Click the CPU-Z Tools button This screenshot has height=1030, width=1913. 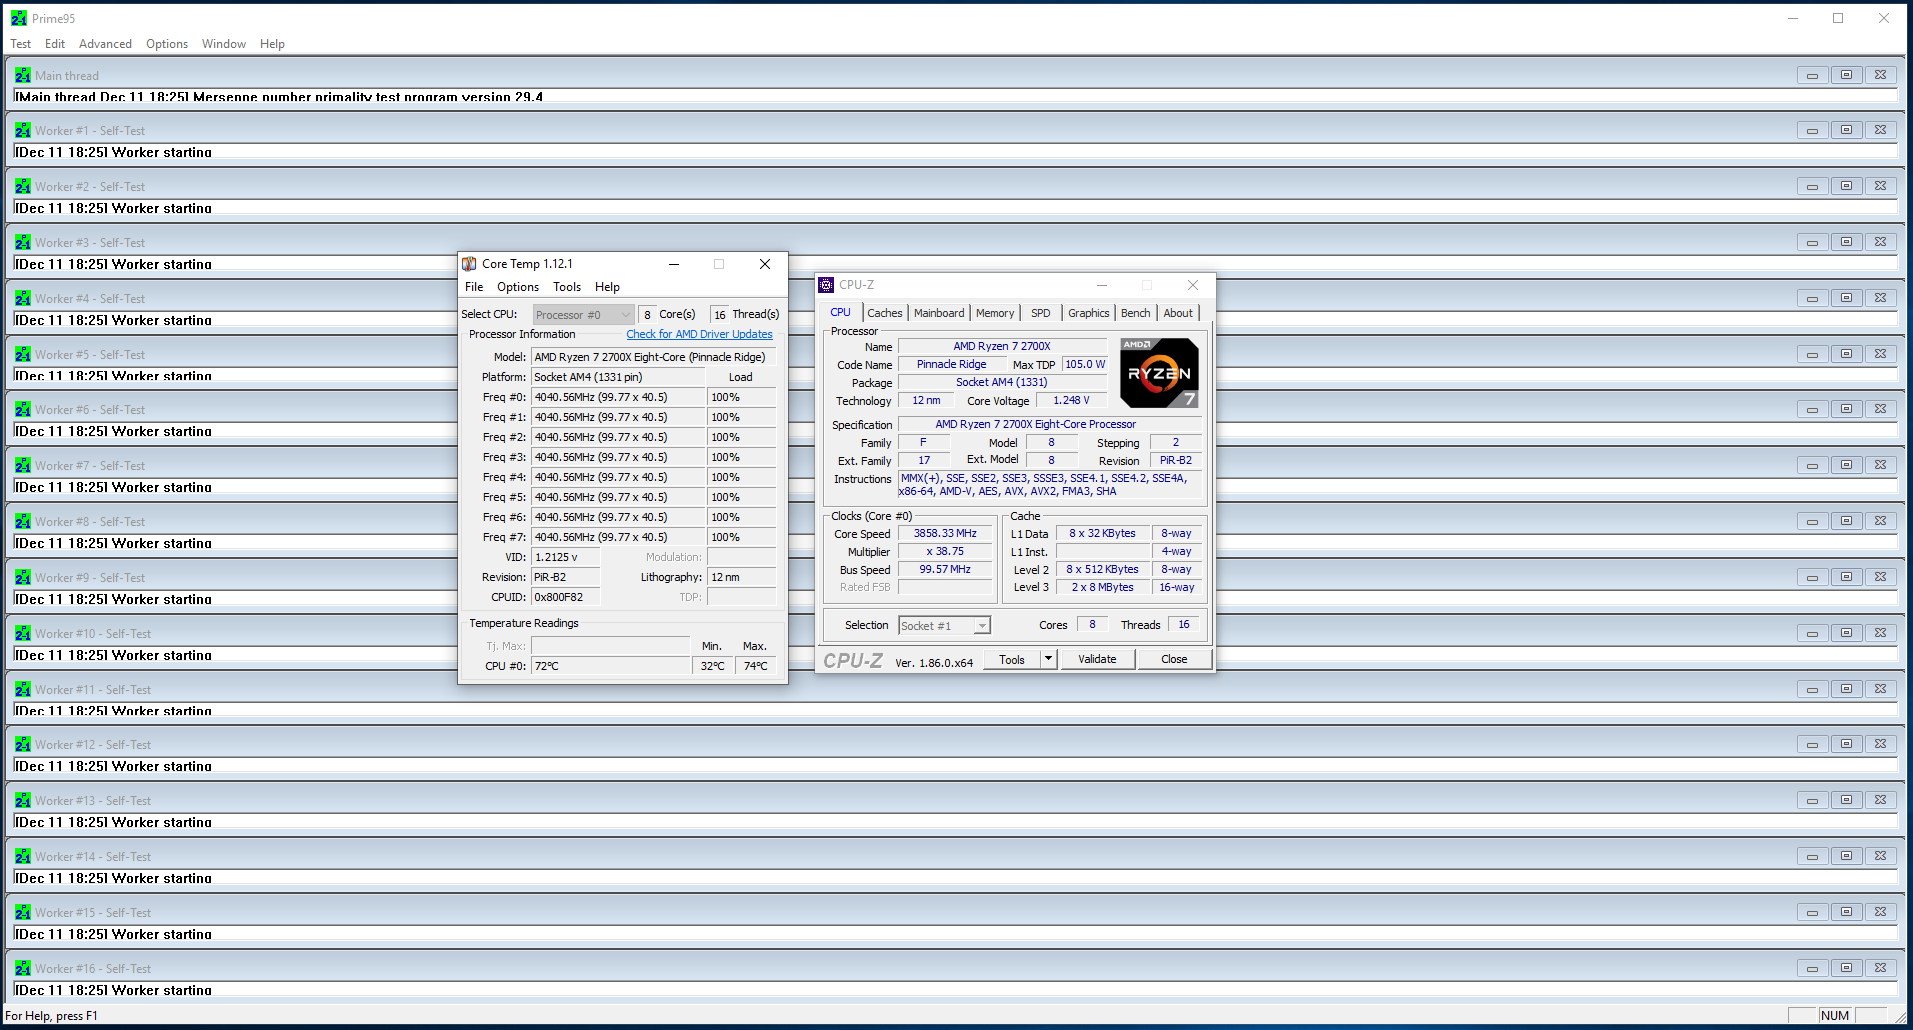[x=1012, y=659]
